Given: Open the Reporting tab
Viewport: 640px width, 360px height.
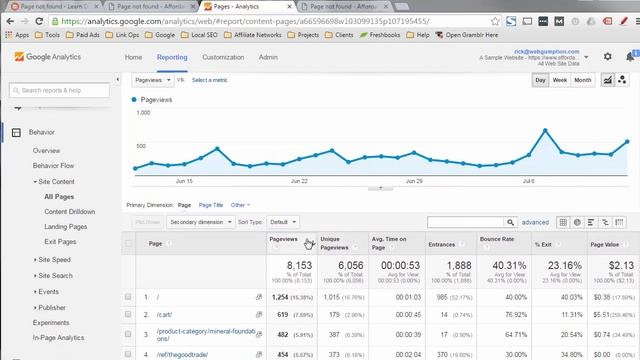Looking at the screenshot, I should (x=172, y=57).
